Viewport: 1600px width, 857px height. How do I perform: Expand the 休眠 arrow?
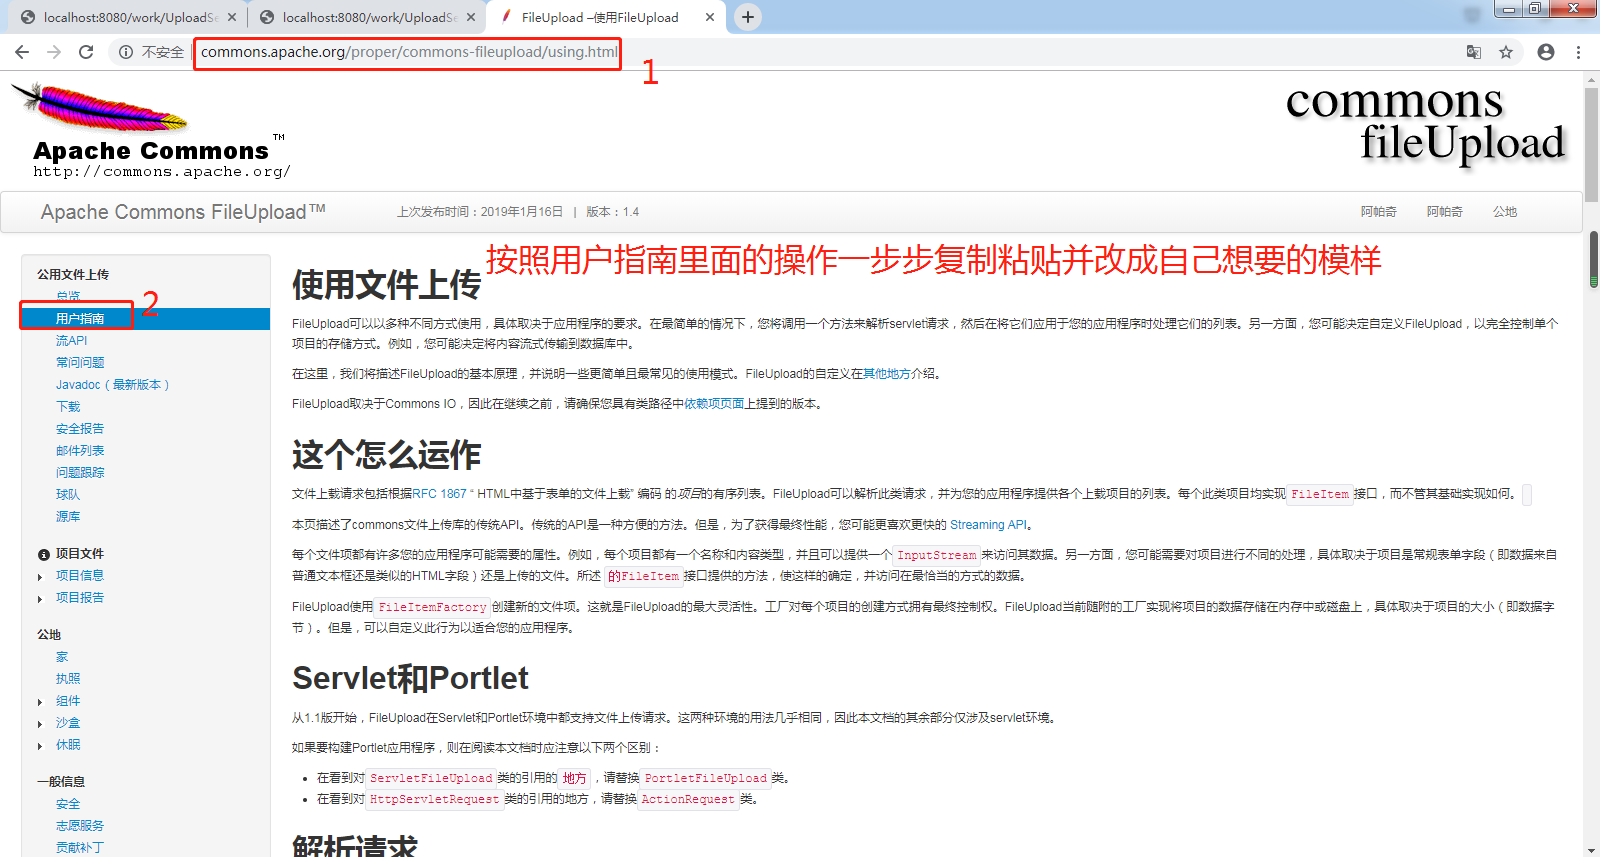click(40, 746)
